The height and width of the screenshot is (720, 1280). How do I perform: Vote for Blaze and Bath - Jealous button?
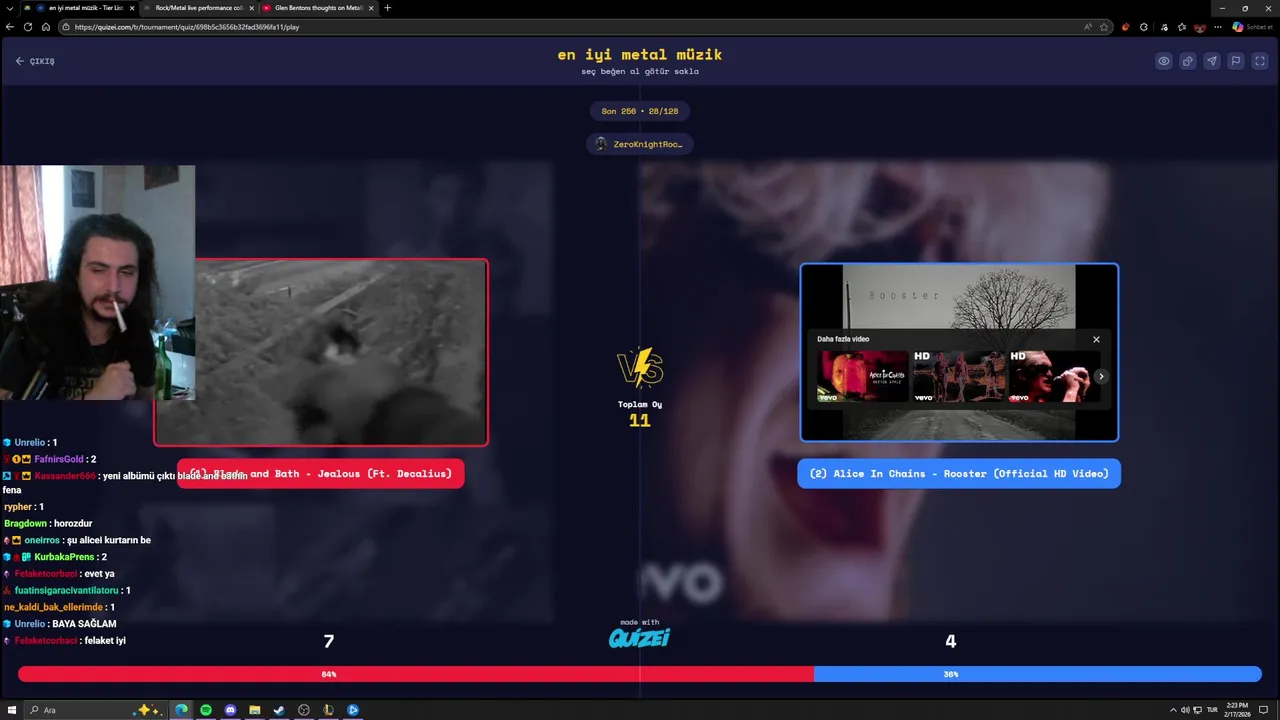click(320, 473)
